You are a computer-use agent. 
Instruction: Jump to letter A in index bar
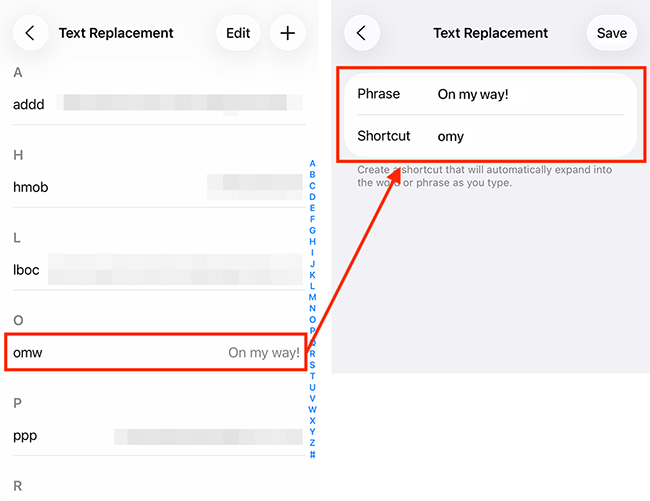(312, 164)
